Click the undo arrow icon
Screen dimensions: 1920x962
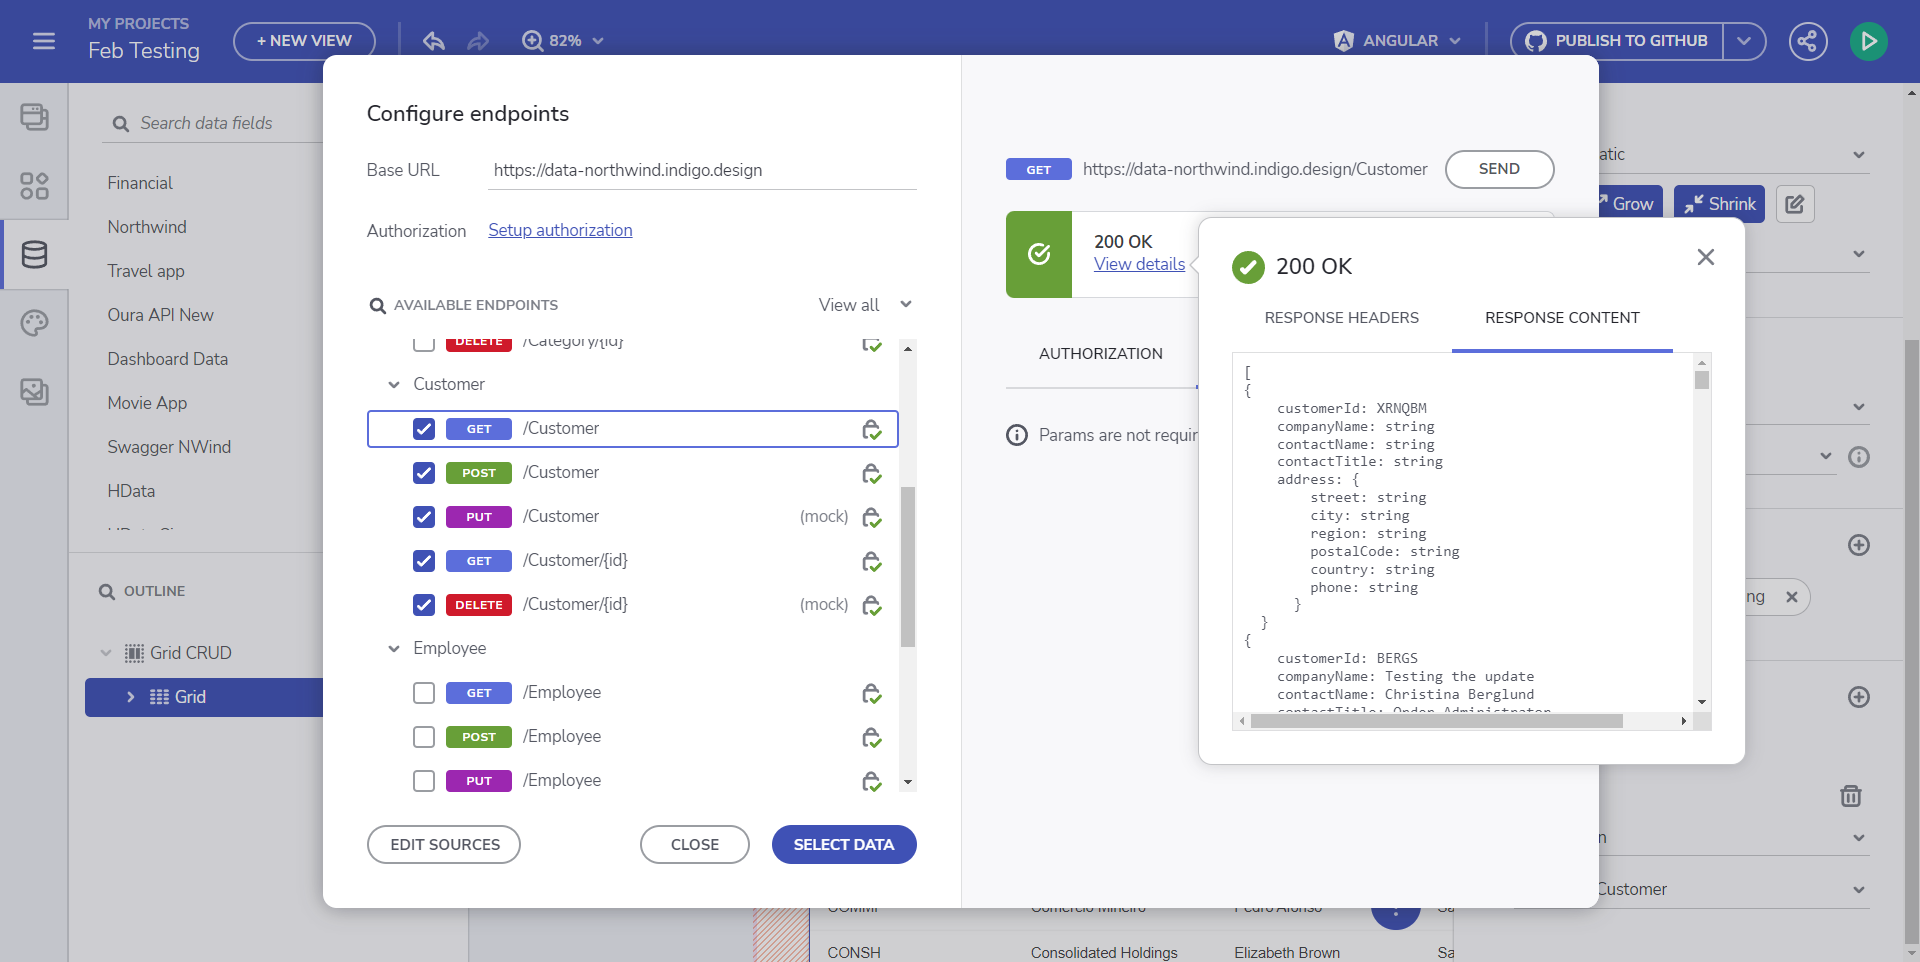click(433, 41)
